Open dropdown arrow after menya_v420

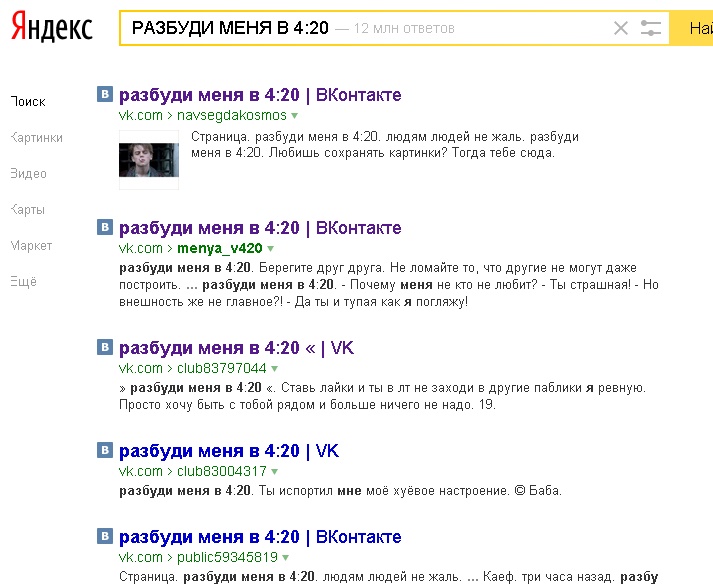(271, 249)
